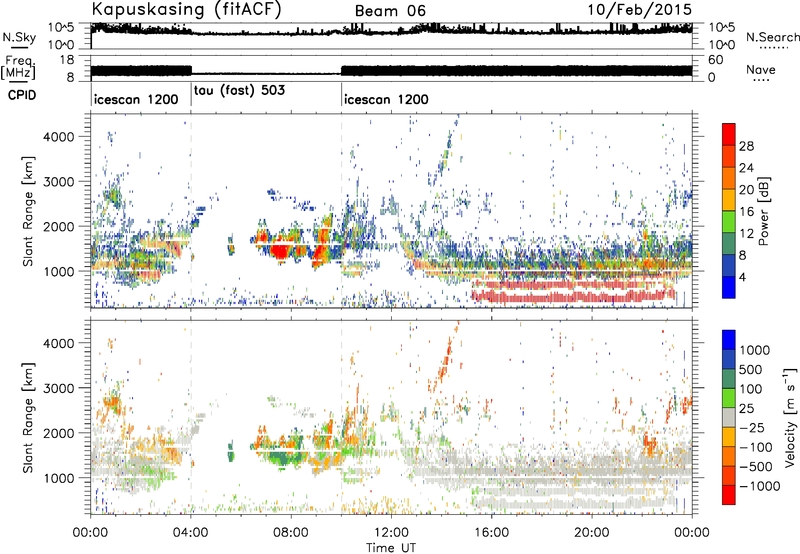Click the '10^5' tick on the left noise axis
The height and width of the screenshot is (554, 800).
tap(61, 28)
